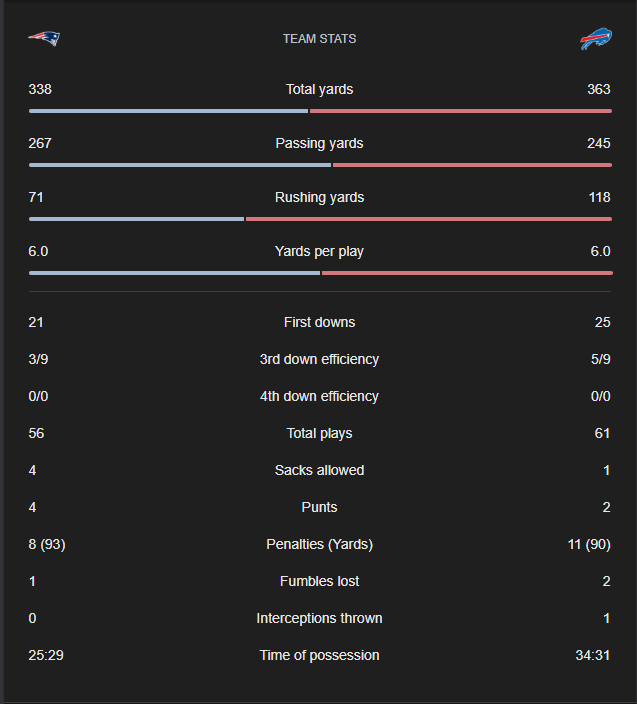Click the Total yards label
The image size is (637, 704).
319,89
